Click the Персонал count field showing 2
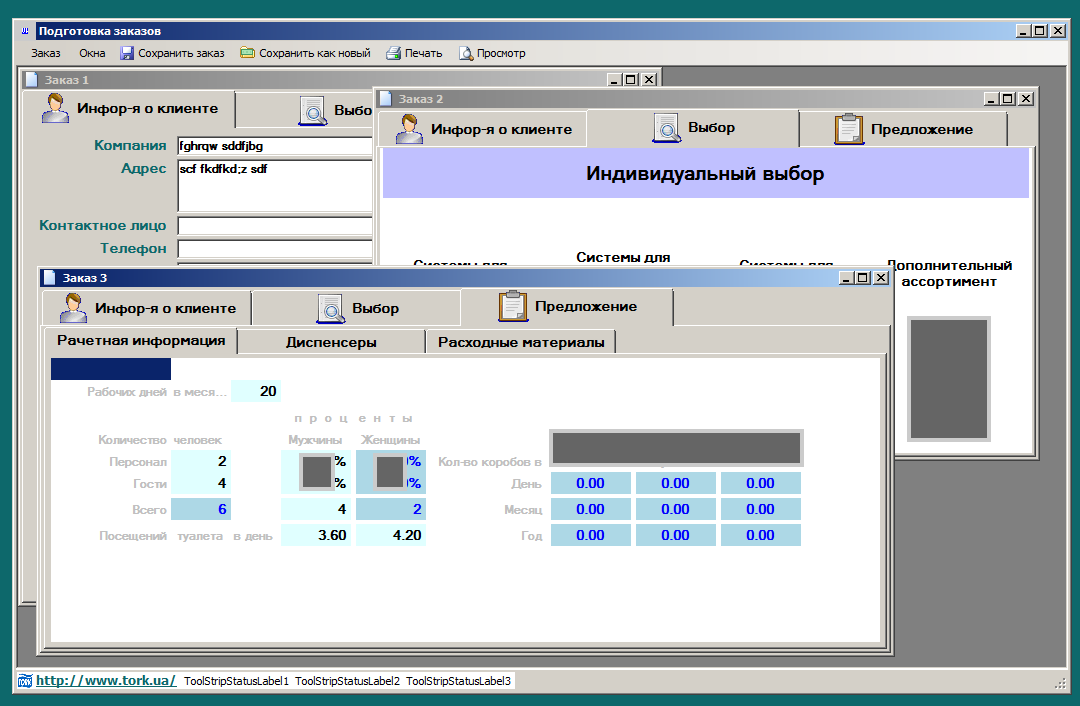 (x=201, y=461)
